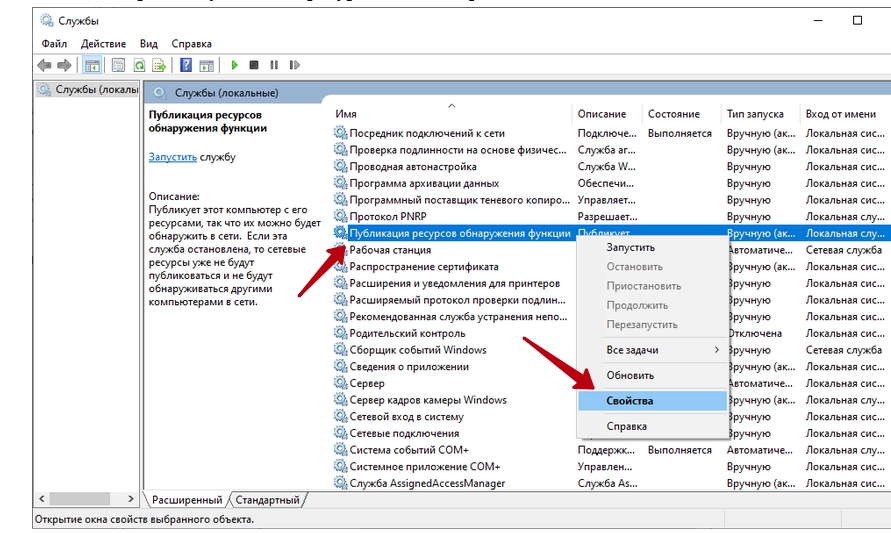Screen dimensions: 891x533
Task: Click the 'Запустить' link in the description pane
Action: (172, 157)
